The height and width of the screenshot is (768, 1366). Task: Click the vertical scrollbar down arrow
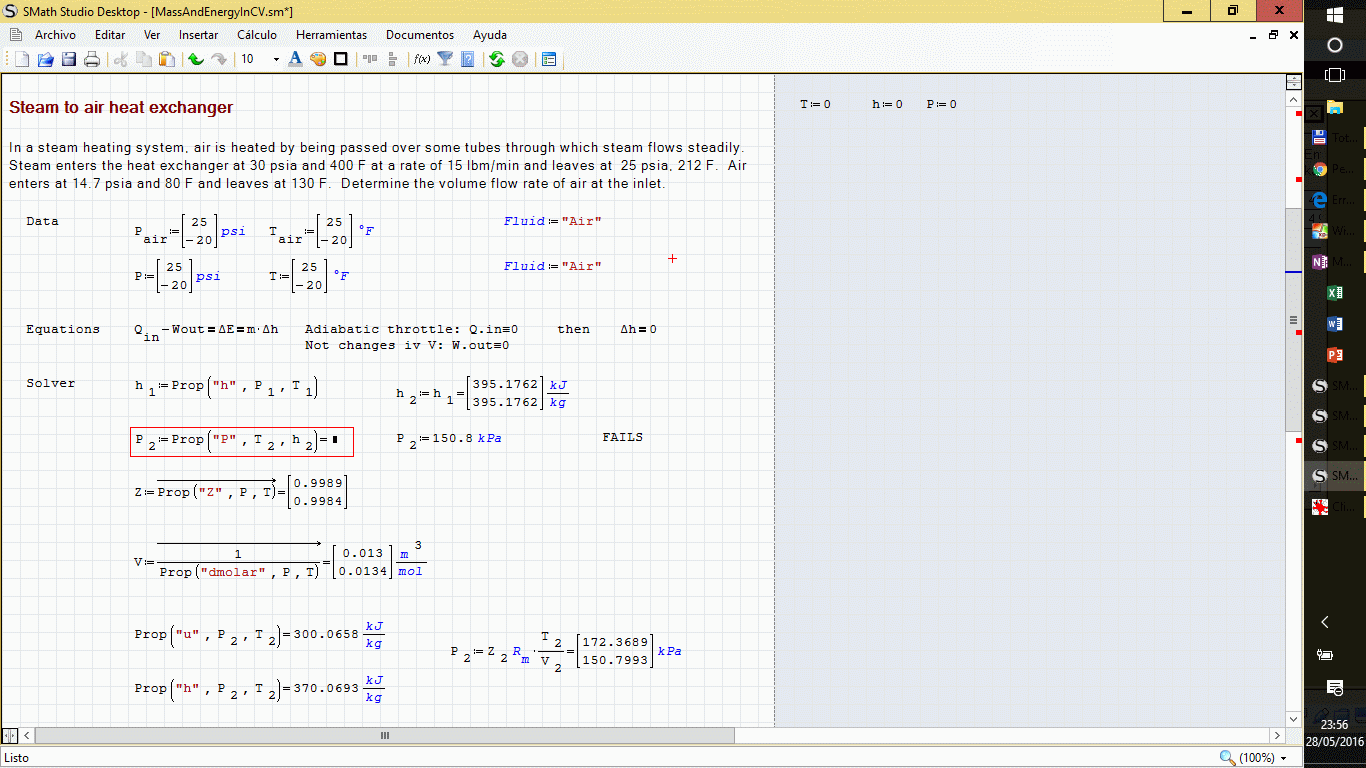(1293, 718)
